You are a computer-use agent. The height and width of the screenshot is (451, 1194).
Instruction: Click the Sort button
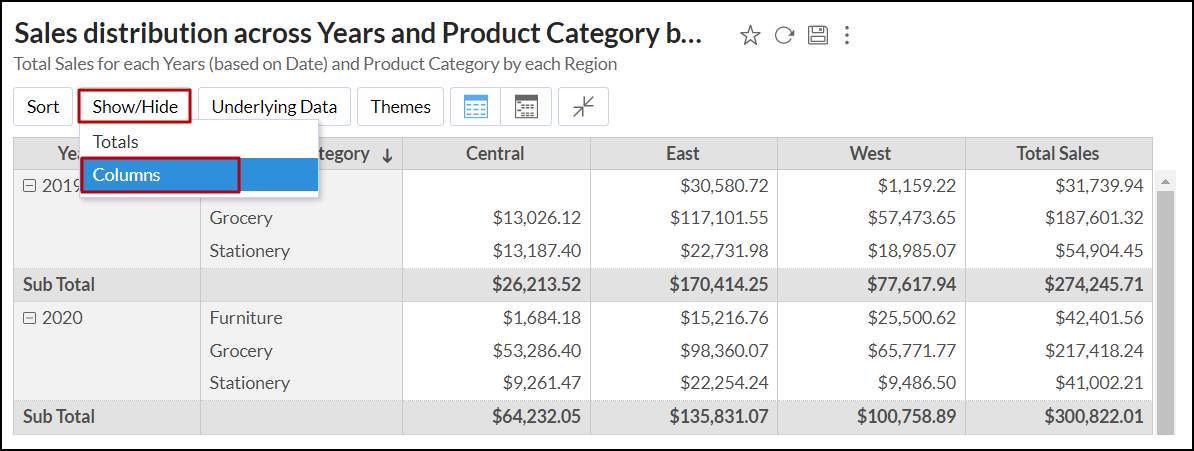click(43, 107)
